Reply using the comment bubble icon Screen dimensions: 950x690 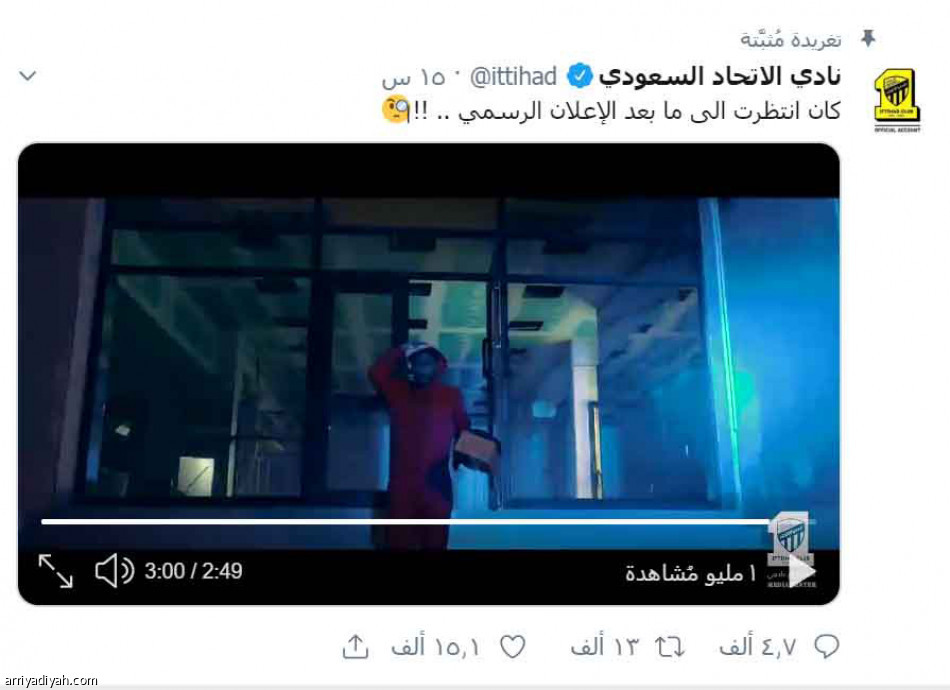[x=826, y=647]
